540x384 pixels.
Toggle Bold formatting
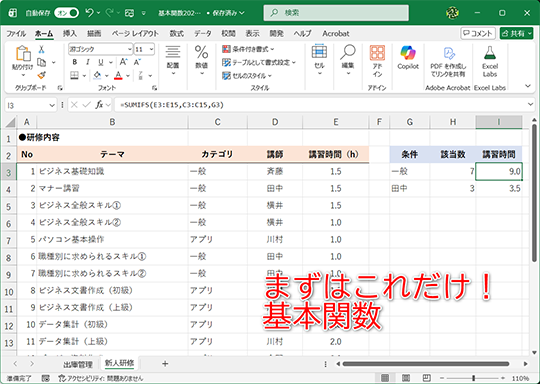[x=75, y=62]
